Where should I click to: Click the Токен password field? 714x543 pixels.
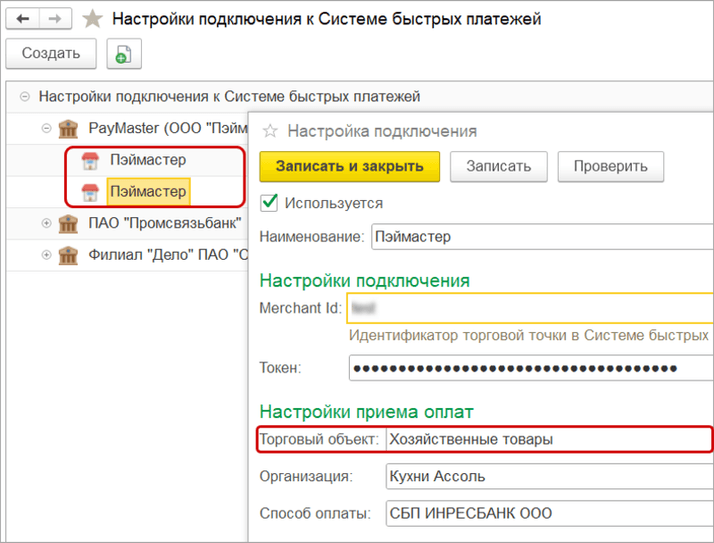click(x=531, y=368)
